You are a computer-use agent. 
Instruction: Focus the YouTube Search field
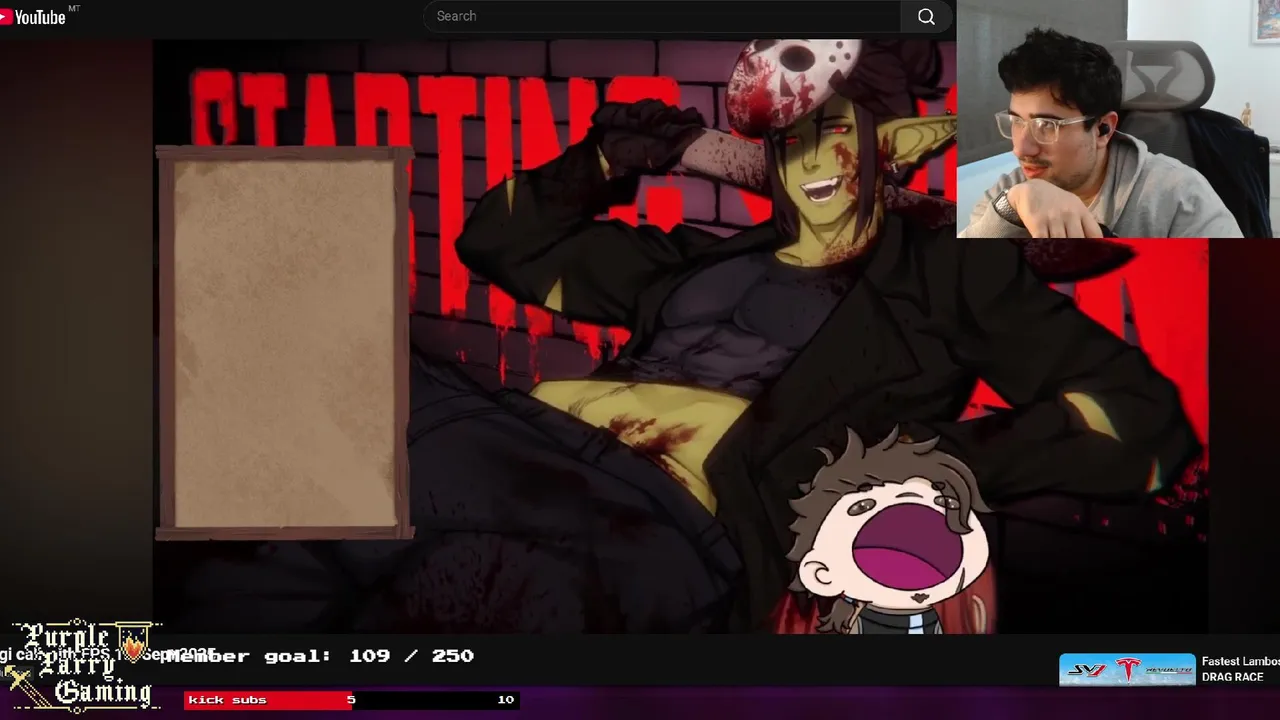point(662,16)
